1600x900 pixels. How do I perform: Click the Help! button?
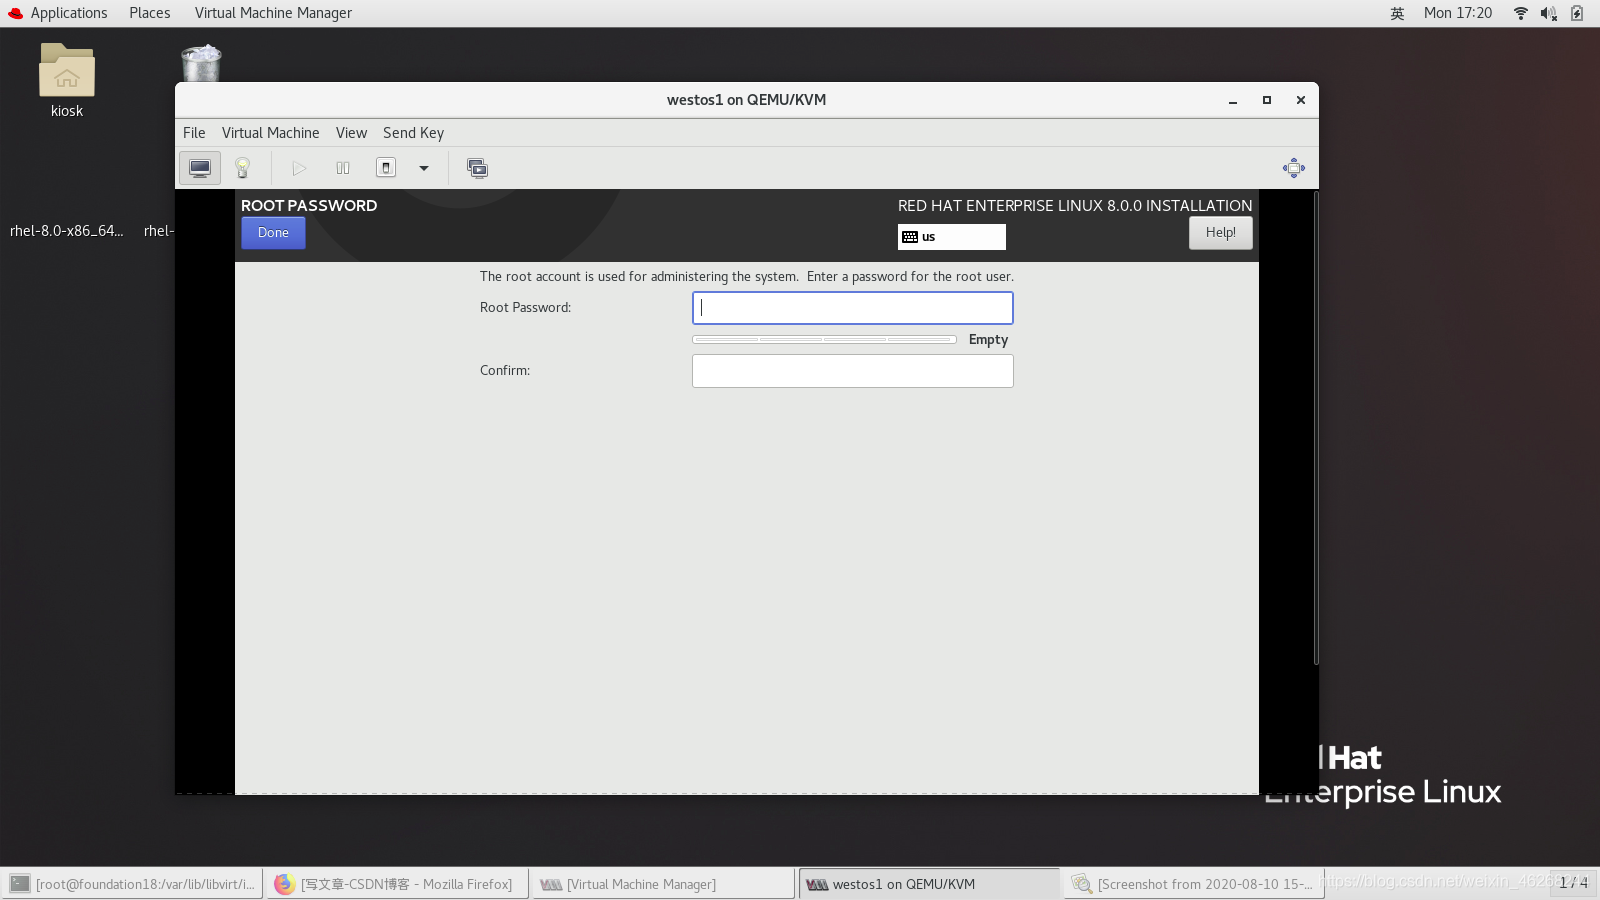point(1221,233)
